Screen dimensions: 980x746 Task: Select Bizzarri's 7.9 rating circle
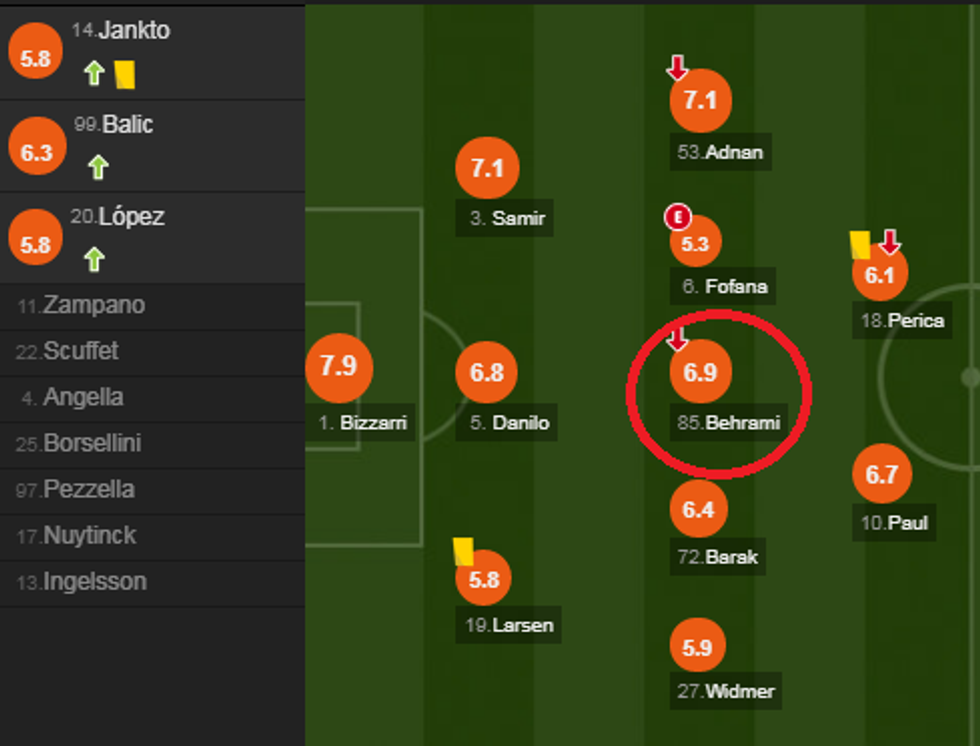[339, 366]
